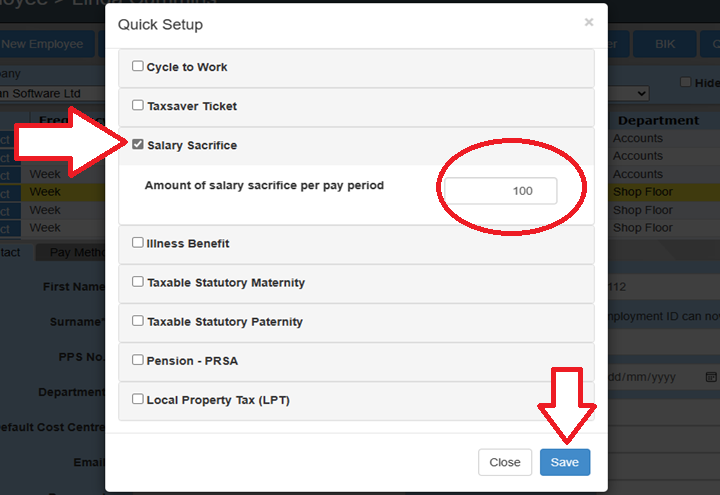Image resolution: width=720 pixels, height=495 pixels.
Task: Enable Local Property Tax (LPT)
Action: [x=138, y=399]
